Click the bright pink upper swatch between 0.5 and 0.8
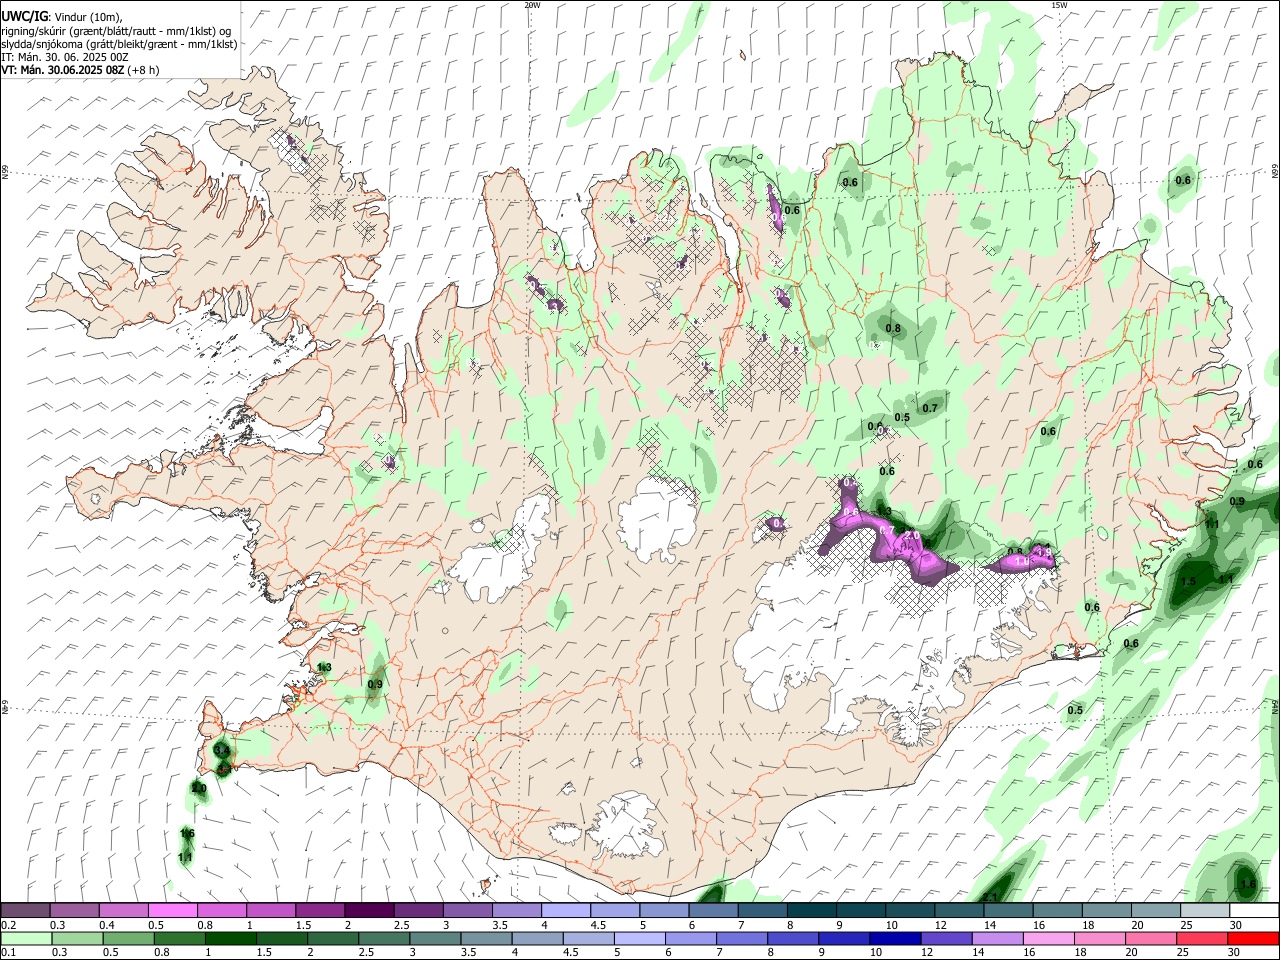 (x=172, y=911)
